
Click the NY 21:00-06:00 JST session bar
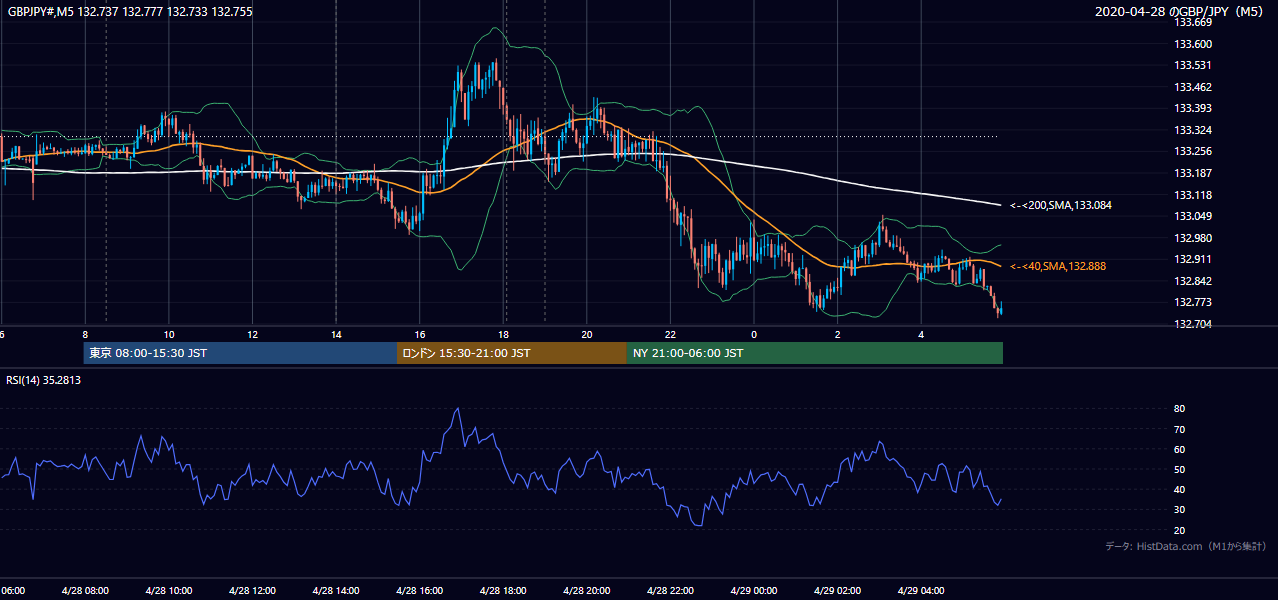point(815,353)
